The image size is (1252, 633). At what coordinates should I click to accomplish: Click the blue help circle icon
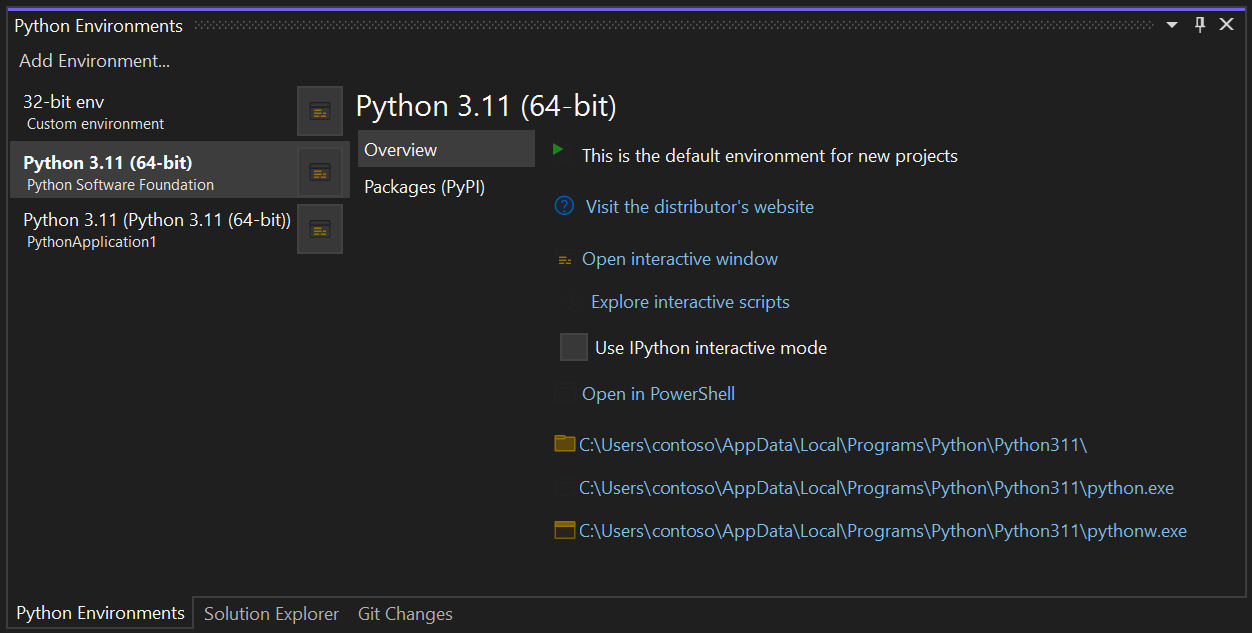[x=565, y=206]
